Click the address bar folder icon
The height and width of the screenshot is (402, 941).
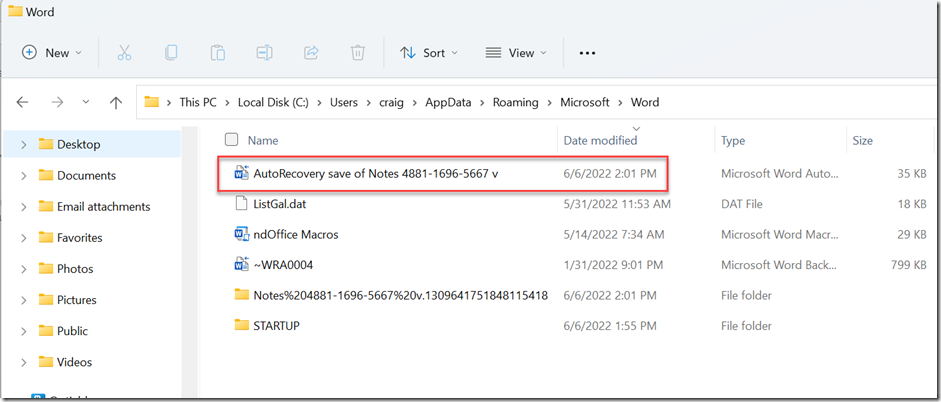(x=152, y=102)
